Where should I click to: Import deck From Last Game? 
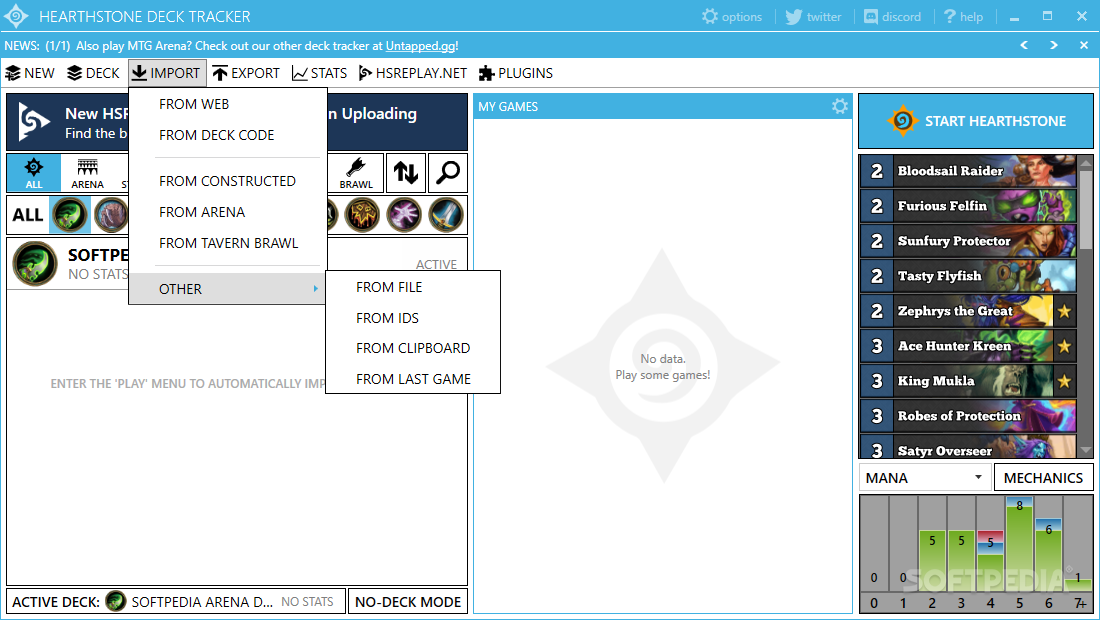tap(412, 379)
